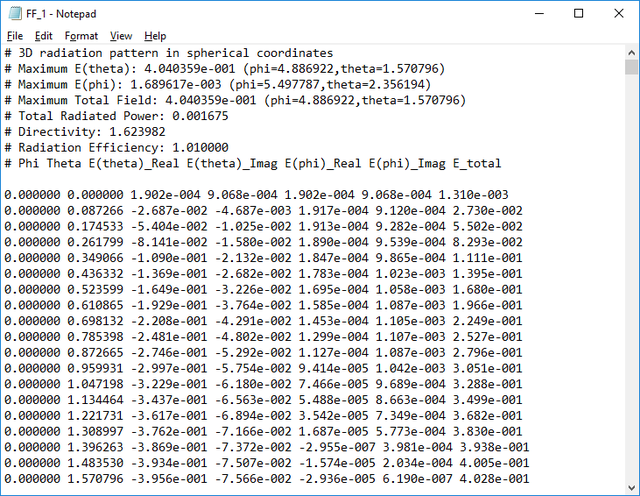Screen dimensions: 640x496
Task: Click the Radiation Efficiency value 1.010000
Action: [200, 147]
